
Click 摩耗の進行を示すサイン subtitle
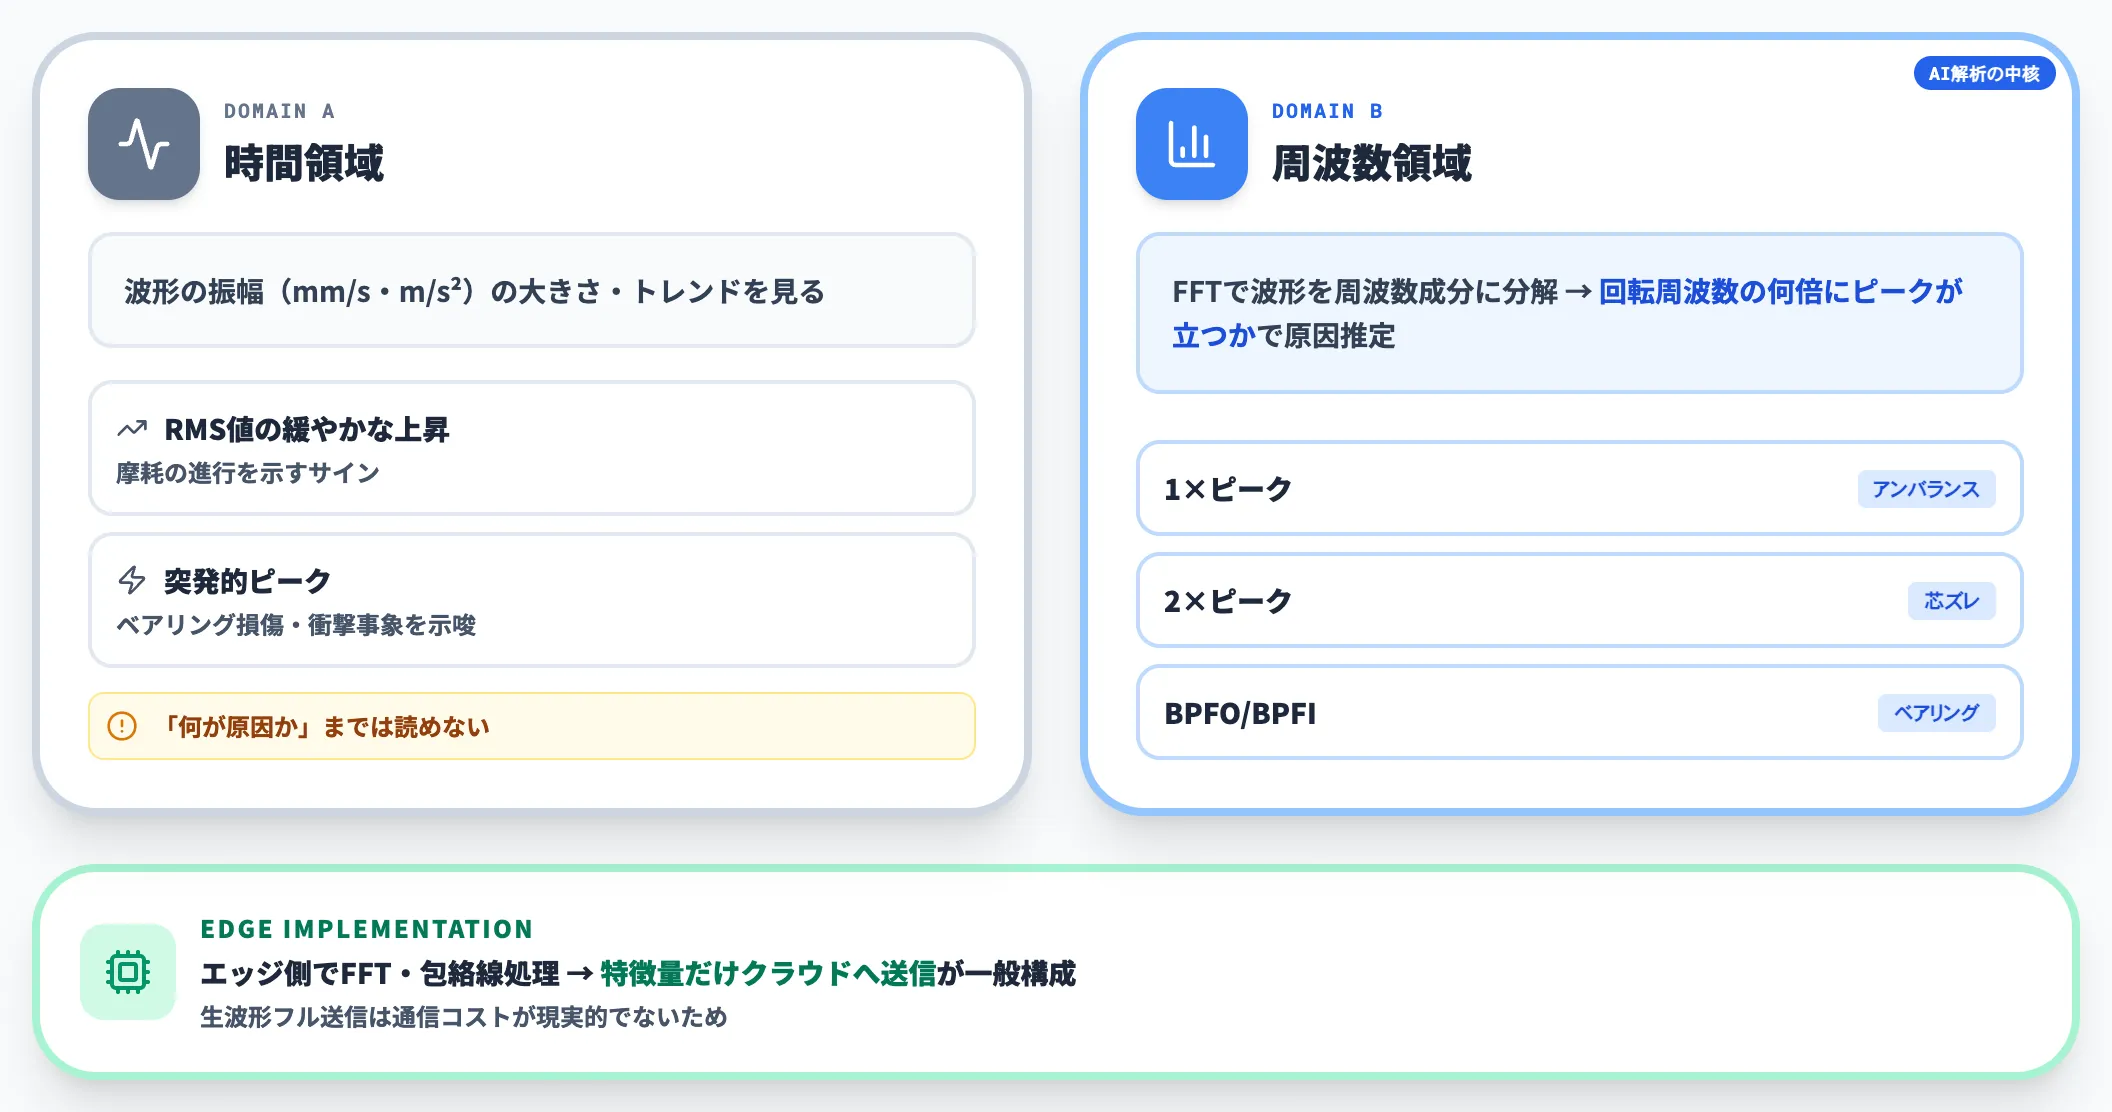click(x=248, y=473)
